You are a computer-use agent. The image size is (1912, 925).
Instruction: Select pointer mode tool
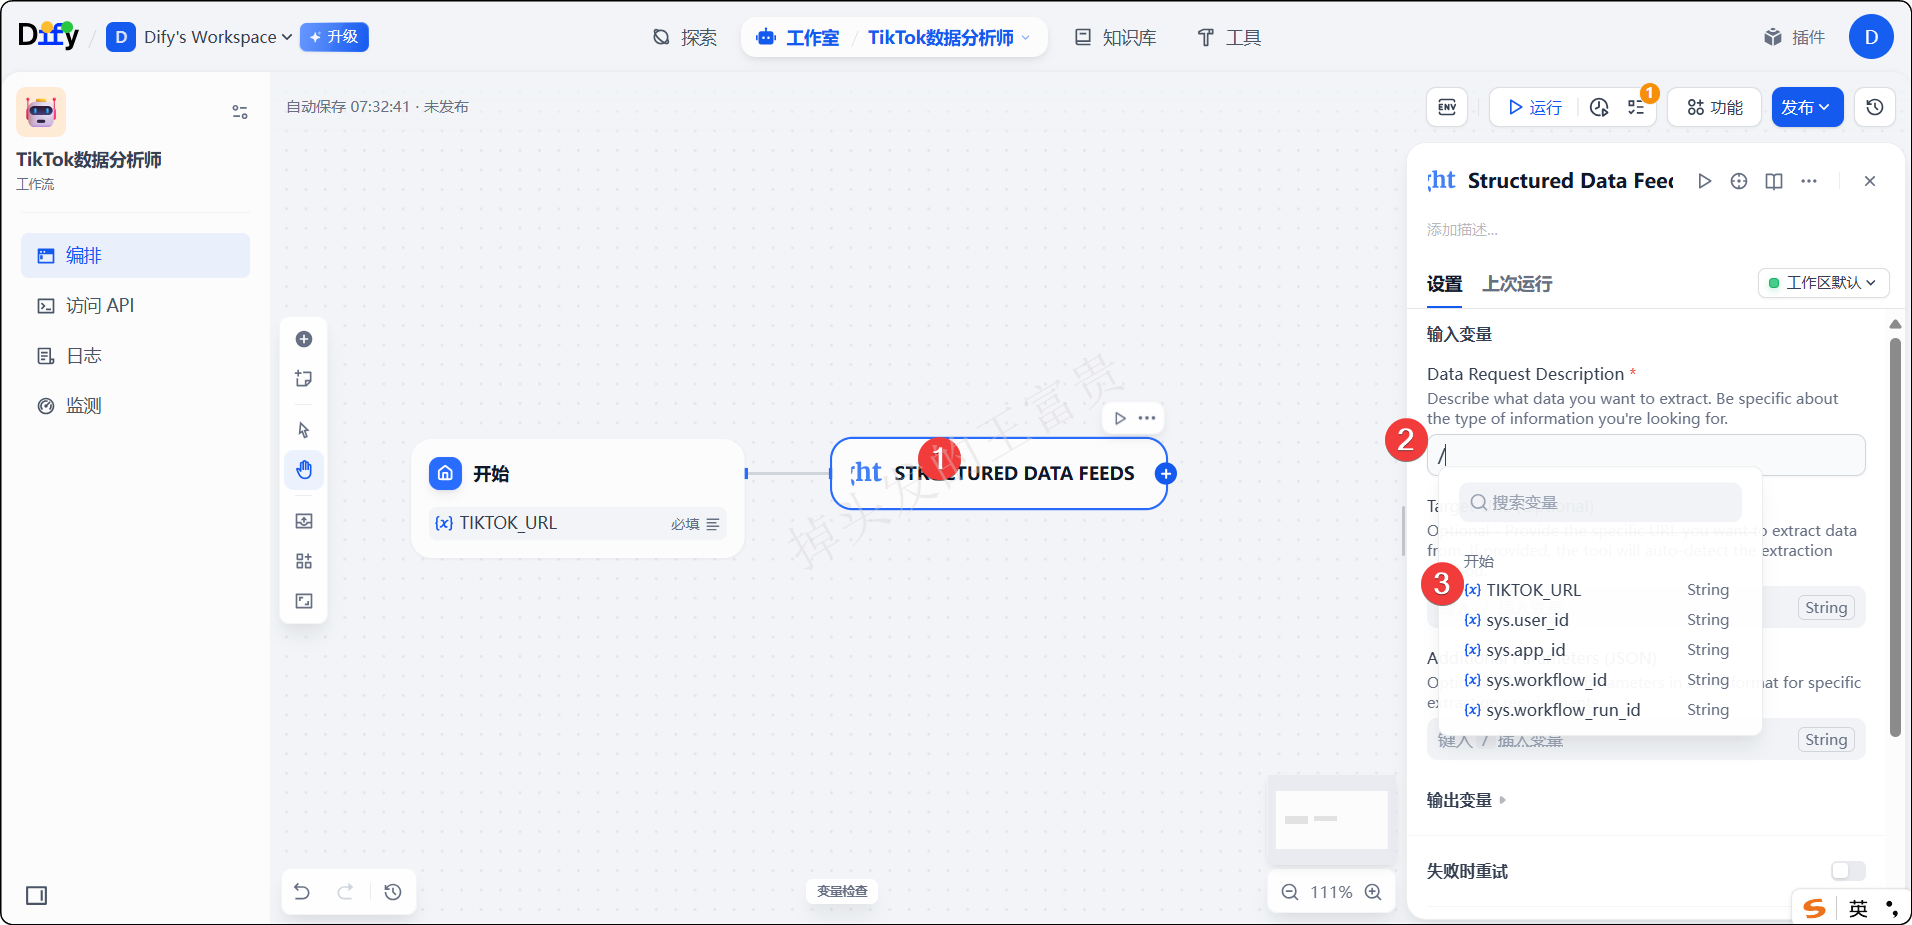pyautogui.click(x=304, y=430)
